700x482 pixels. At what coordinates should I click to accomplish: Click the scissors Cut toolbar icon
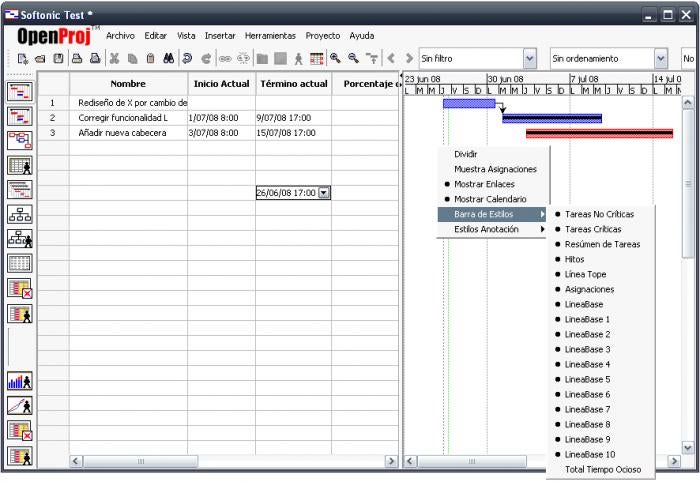(114, 58)
